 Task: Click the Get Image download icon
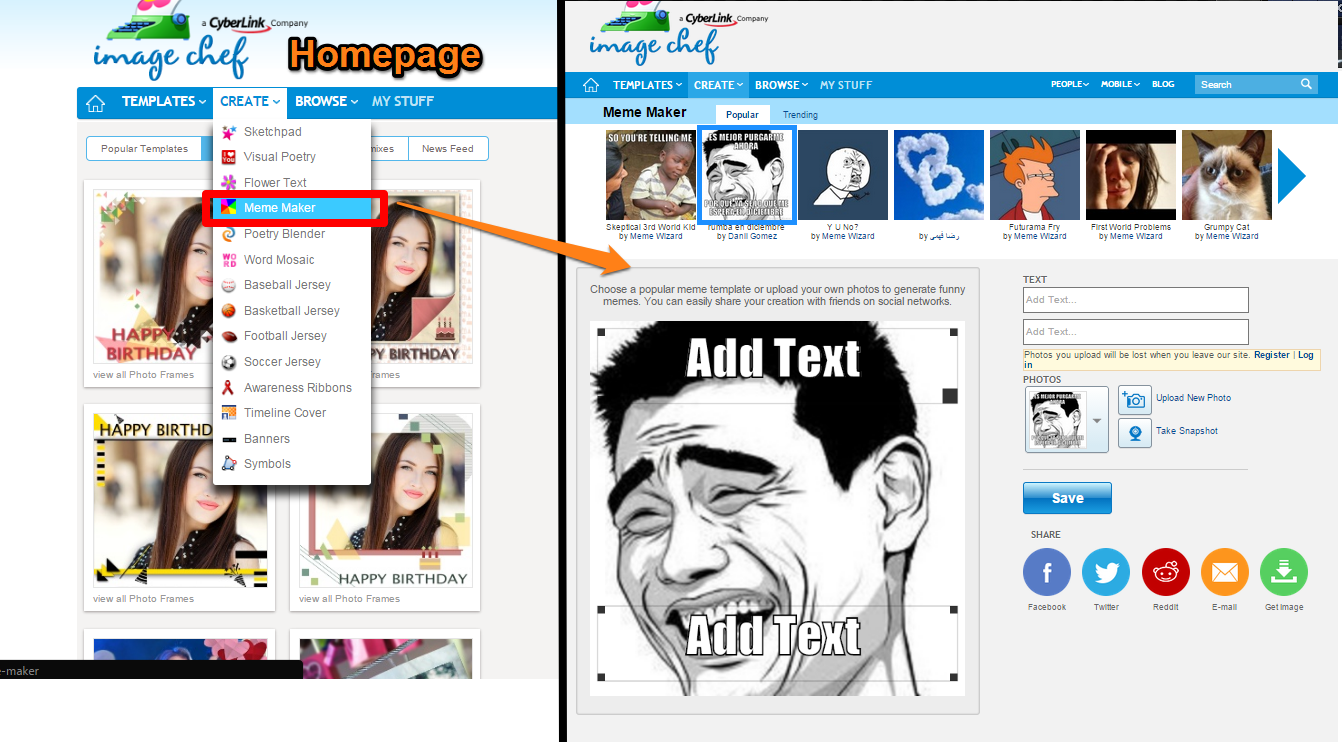click(1284, 573)
